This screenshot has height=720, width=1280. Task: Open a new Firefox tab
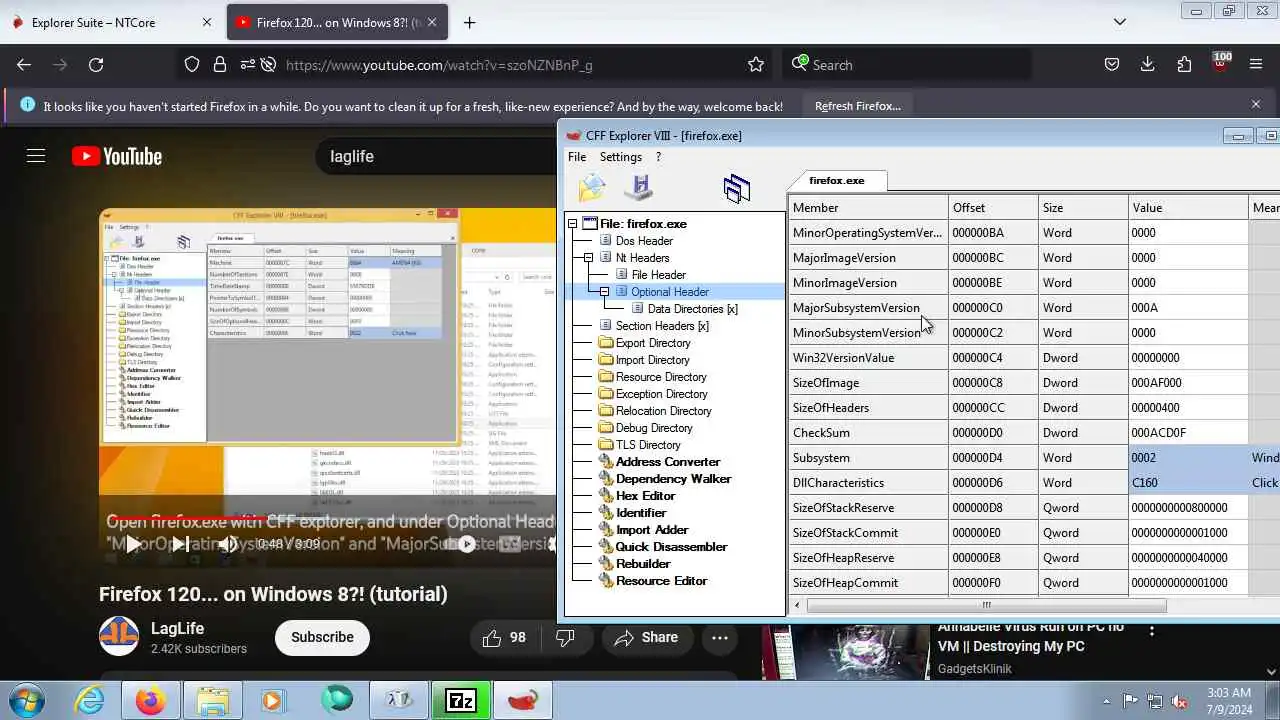click(469, 22)
